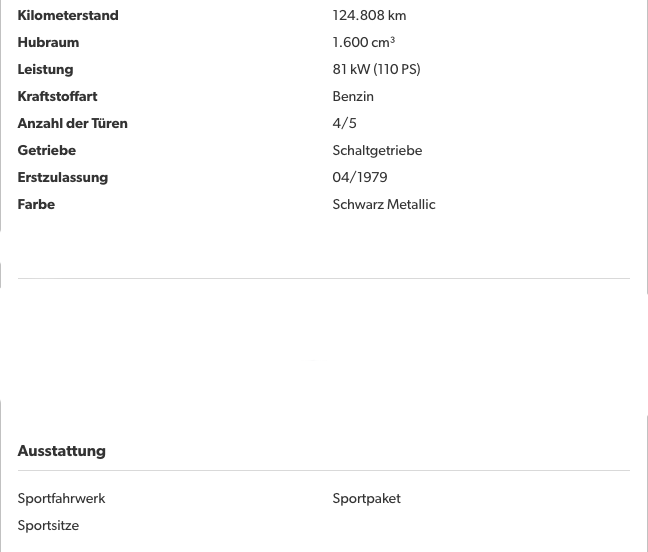The height and width of the screenshot is (552, 648).
Task: Click the Sportfahrwerk equipment item
Action: pos(61,498)
